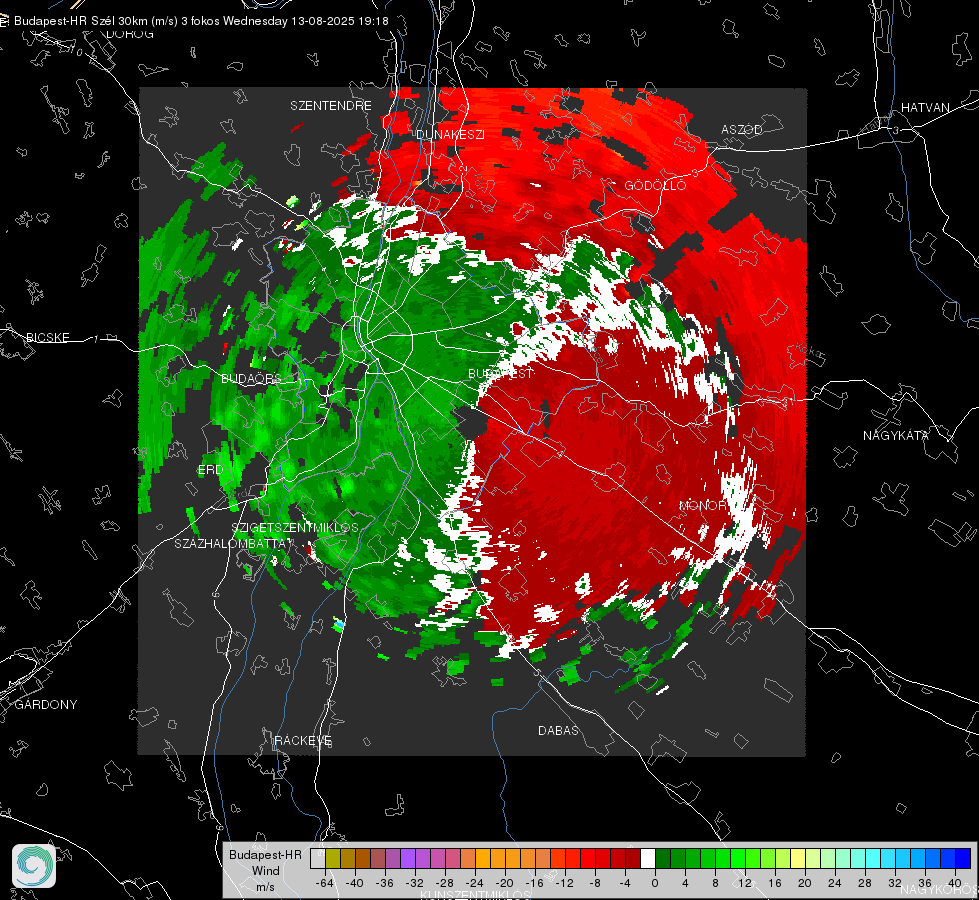Click the 0 tick label on the legend
This screenshot has width=979, height=900.
click(x=655, y=883)
